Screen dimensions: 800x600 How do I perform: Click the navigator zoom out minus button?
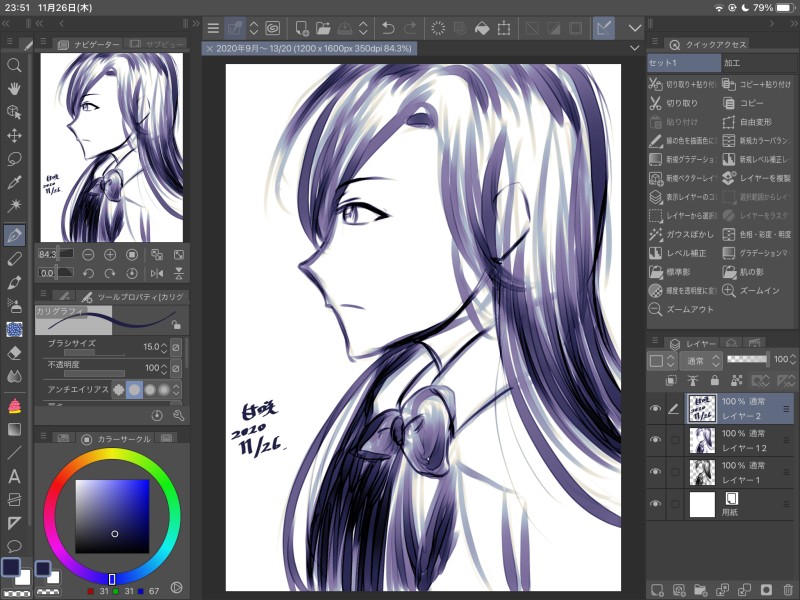[x=88, y=255]
